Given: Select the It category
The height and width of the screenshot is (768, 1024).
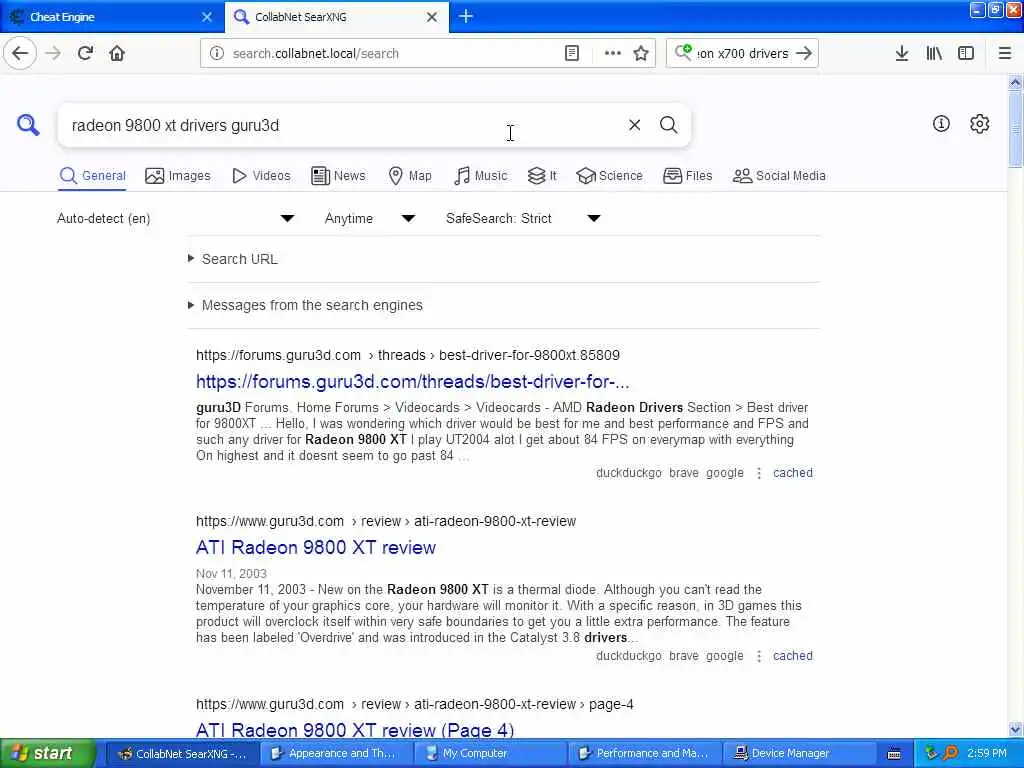Looking at the screenshot, I should (x=542, y=176).
